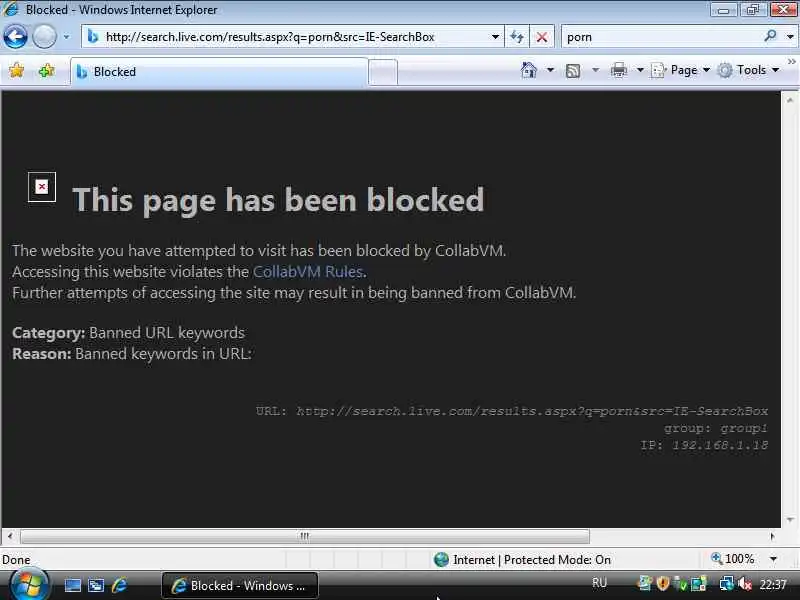Click the network connection tray icon

(727, 583)
